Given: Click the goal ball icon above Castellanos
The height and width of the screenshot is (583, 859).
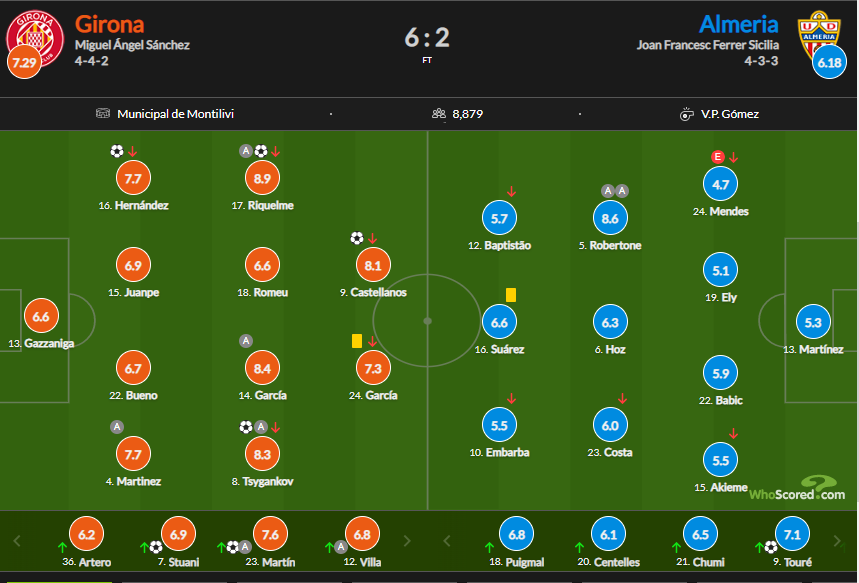Looking at the screenshot, I should point(357,238).
